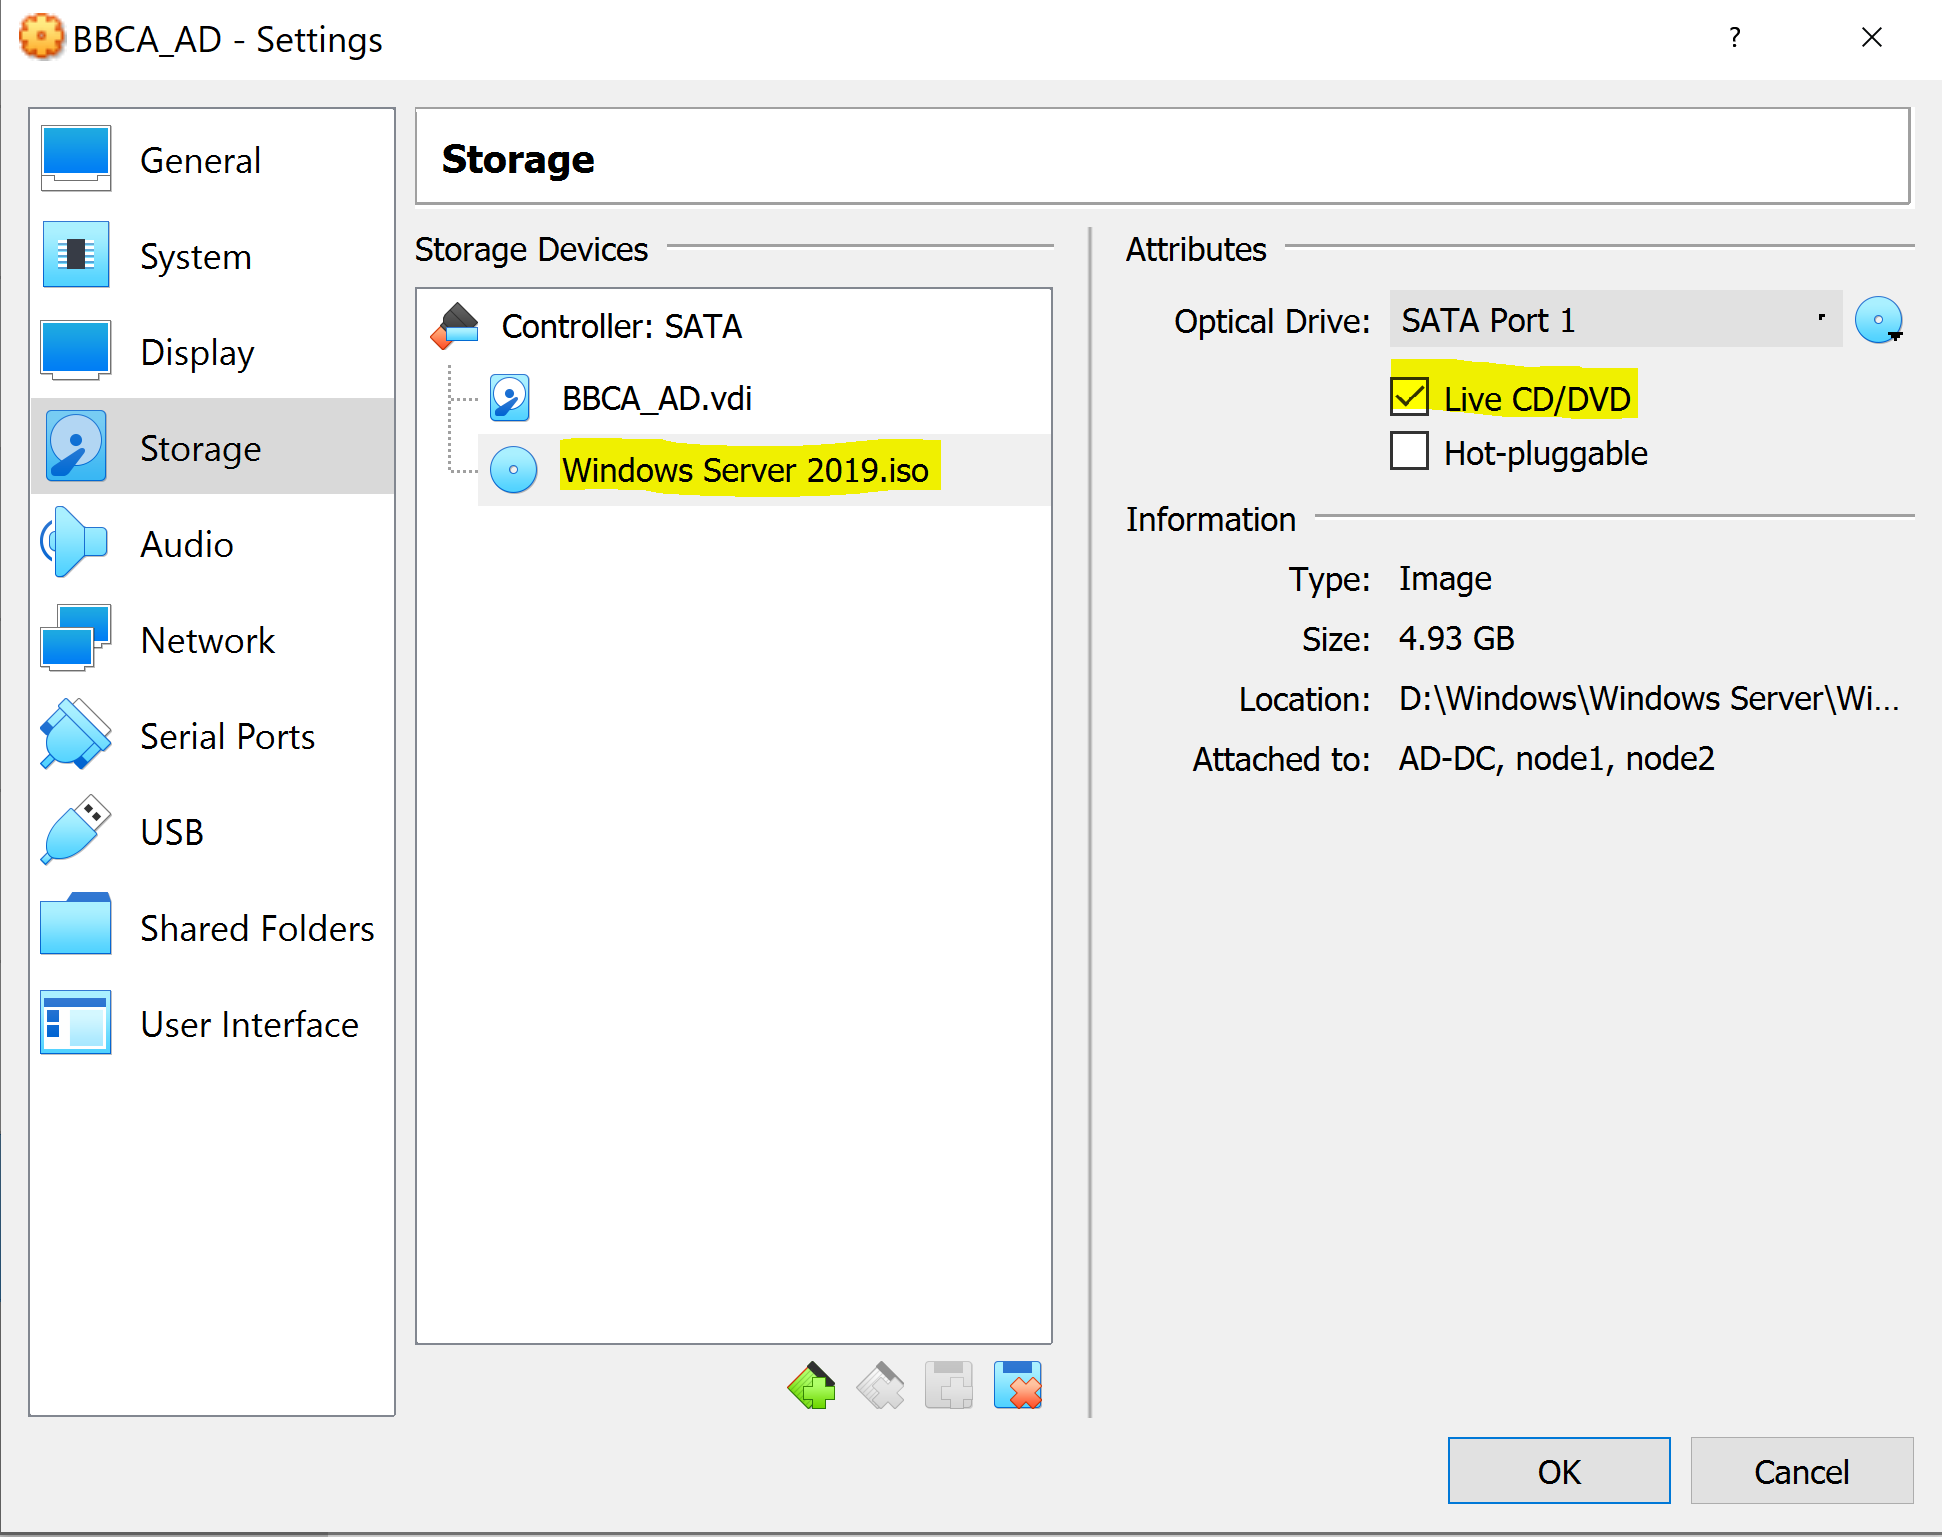This screenshot has width=1942, height=1537.
Task: Click the Type value Image
Action: (x=1445, y=578)
